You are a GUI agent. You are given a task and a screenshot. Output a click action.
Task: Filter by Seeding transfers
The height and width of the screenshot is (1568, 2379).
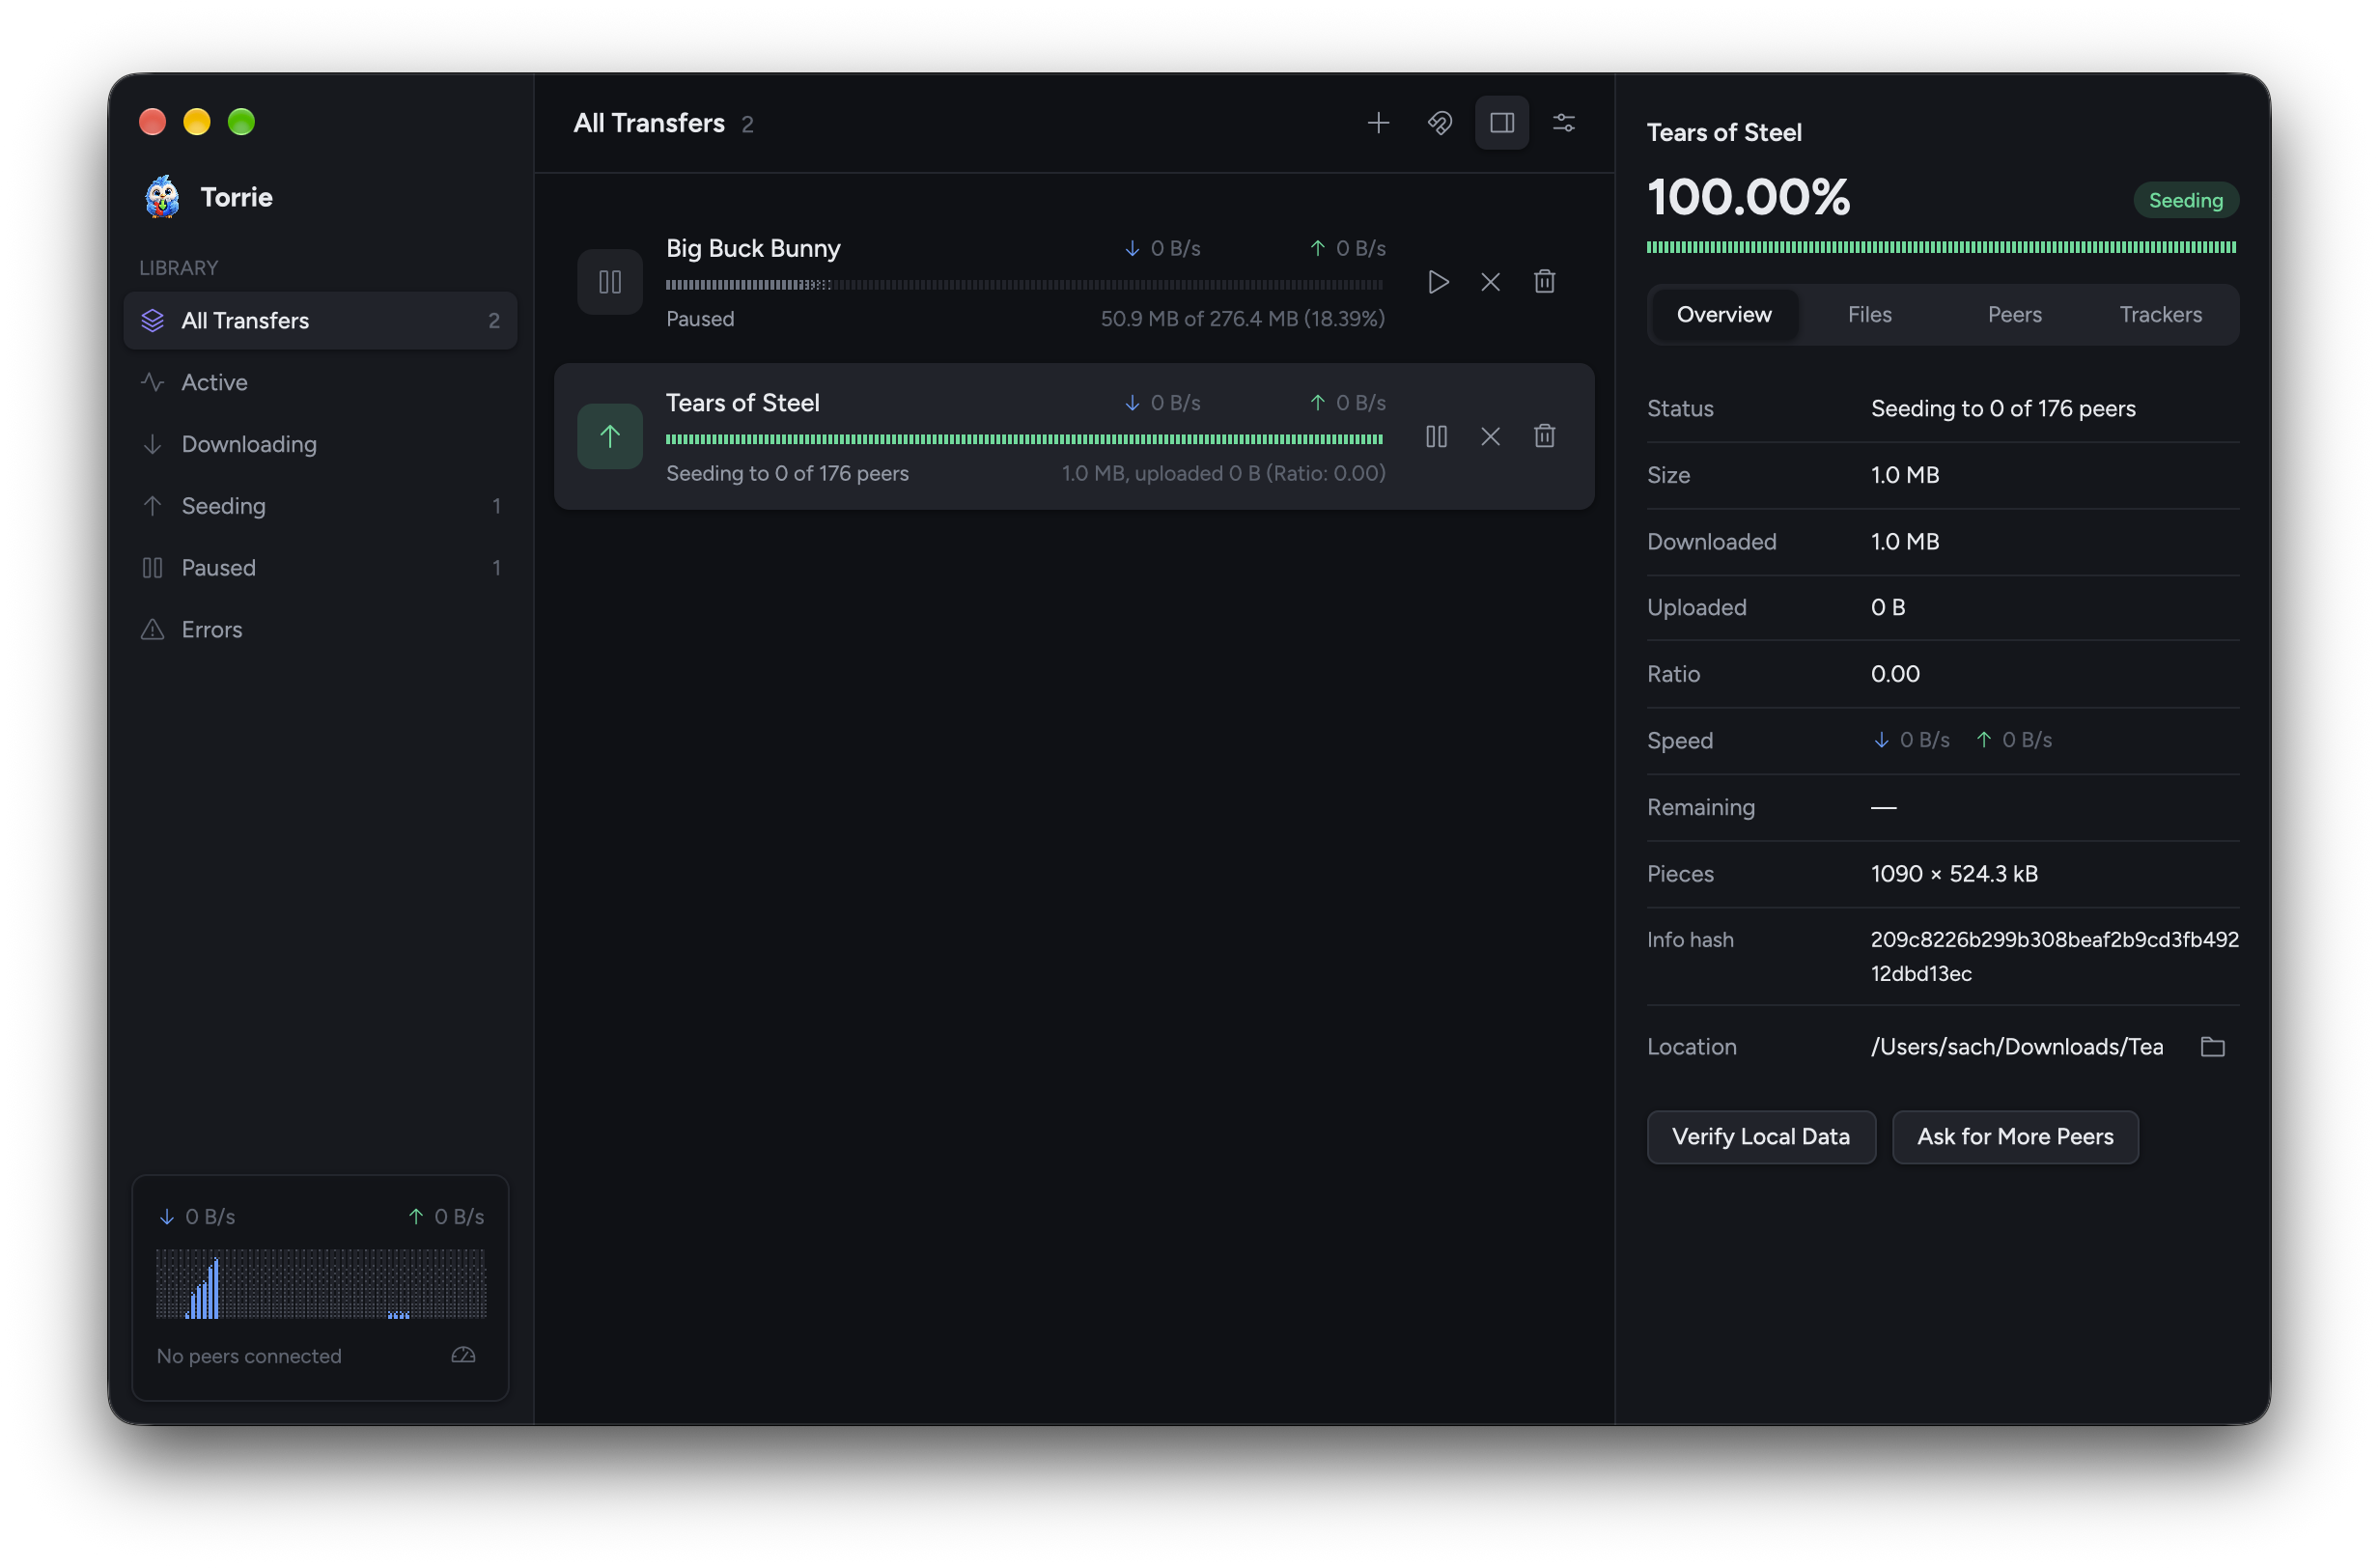pyautogui.click(x=320, y=506)
